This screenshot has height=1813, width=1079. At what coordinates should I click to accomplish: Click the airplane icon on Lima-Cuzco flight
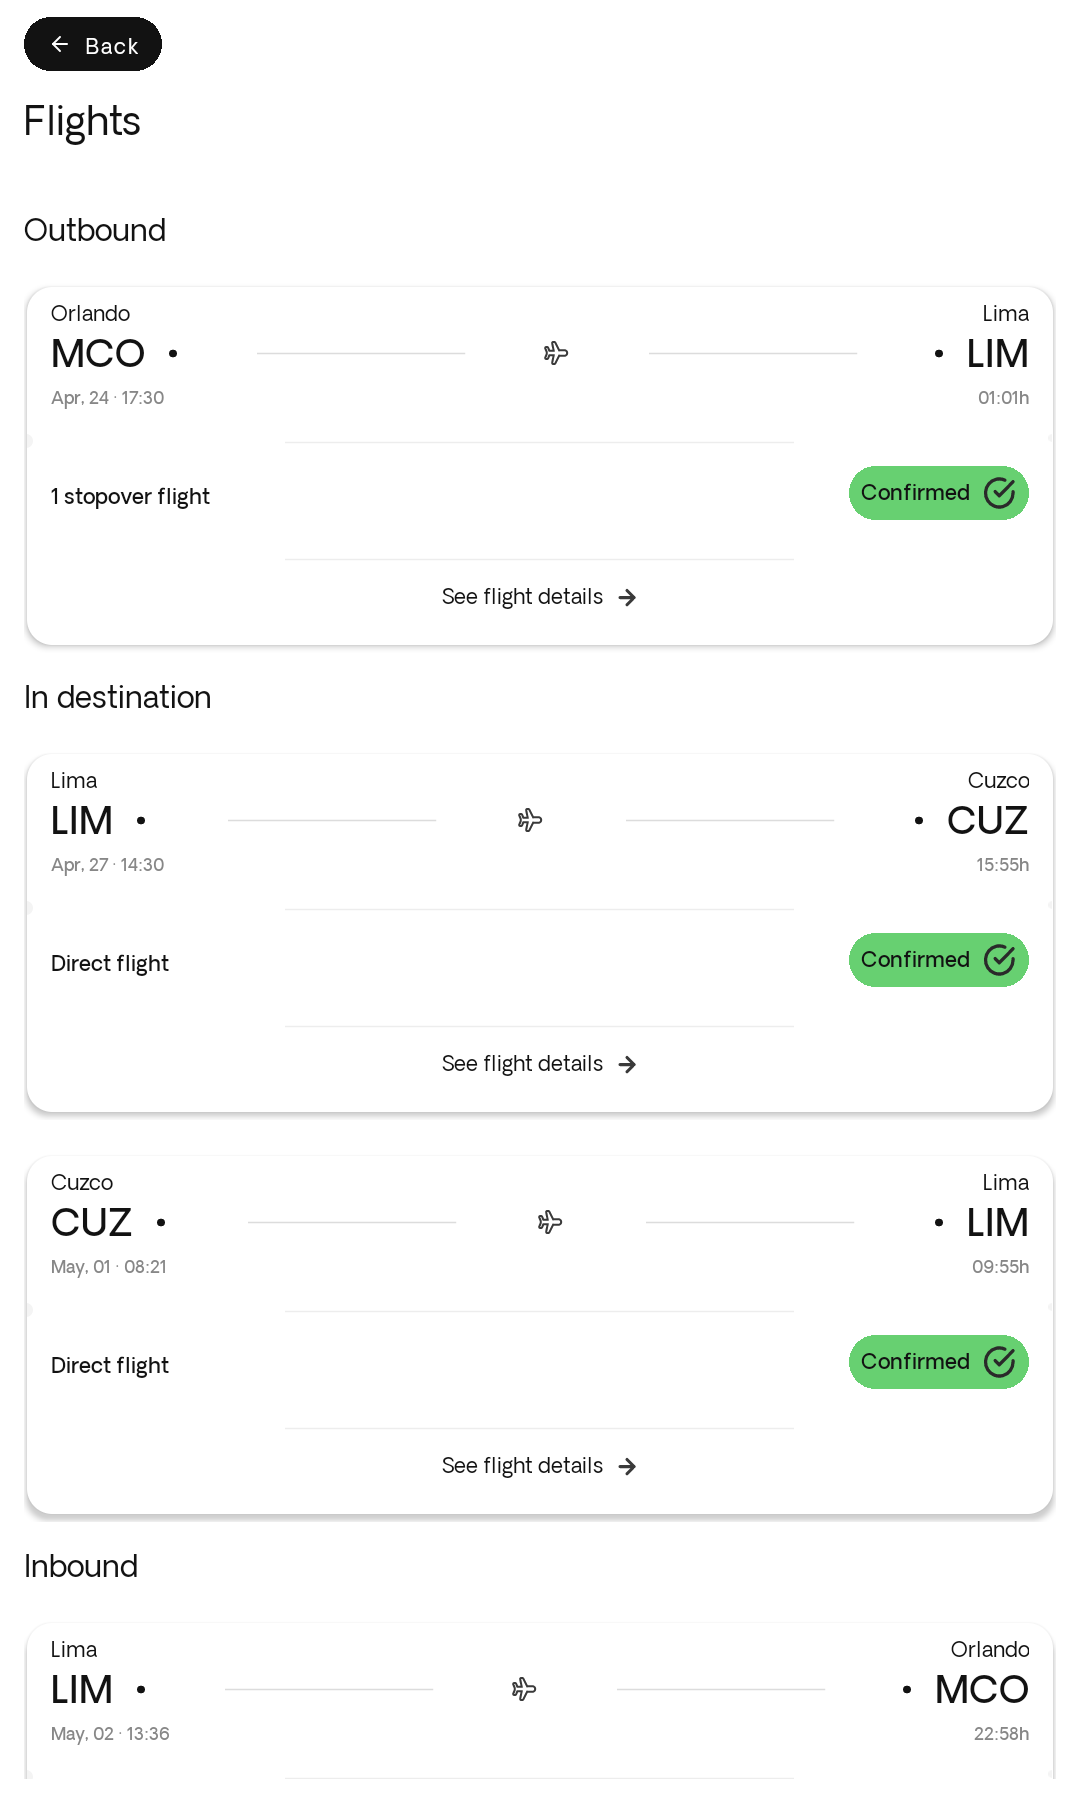[530, 820]
